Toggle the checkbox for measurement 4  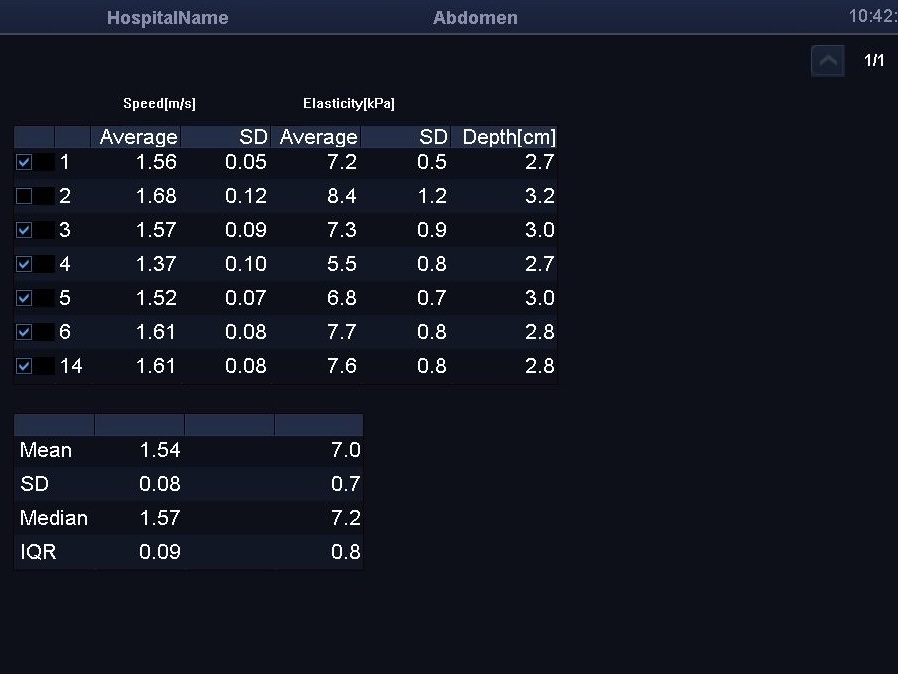click(x=24, y=264)
